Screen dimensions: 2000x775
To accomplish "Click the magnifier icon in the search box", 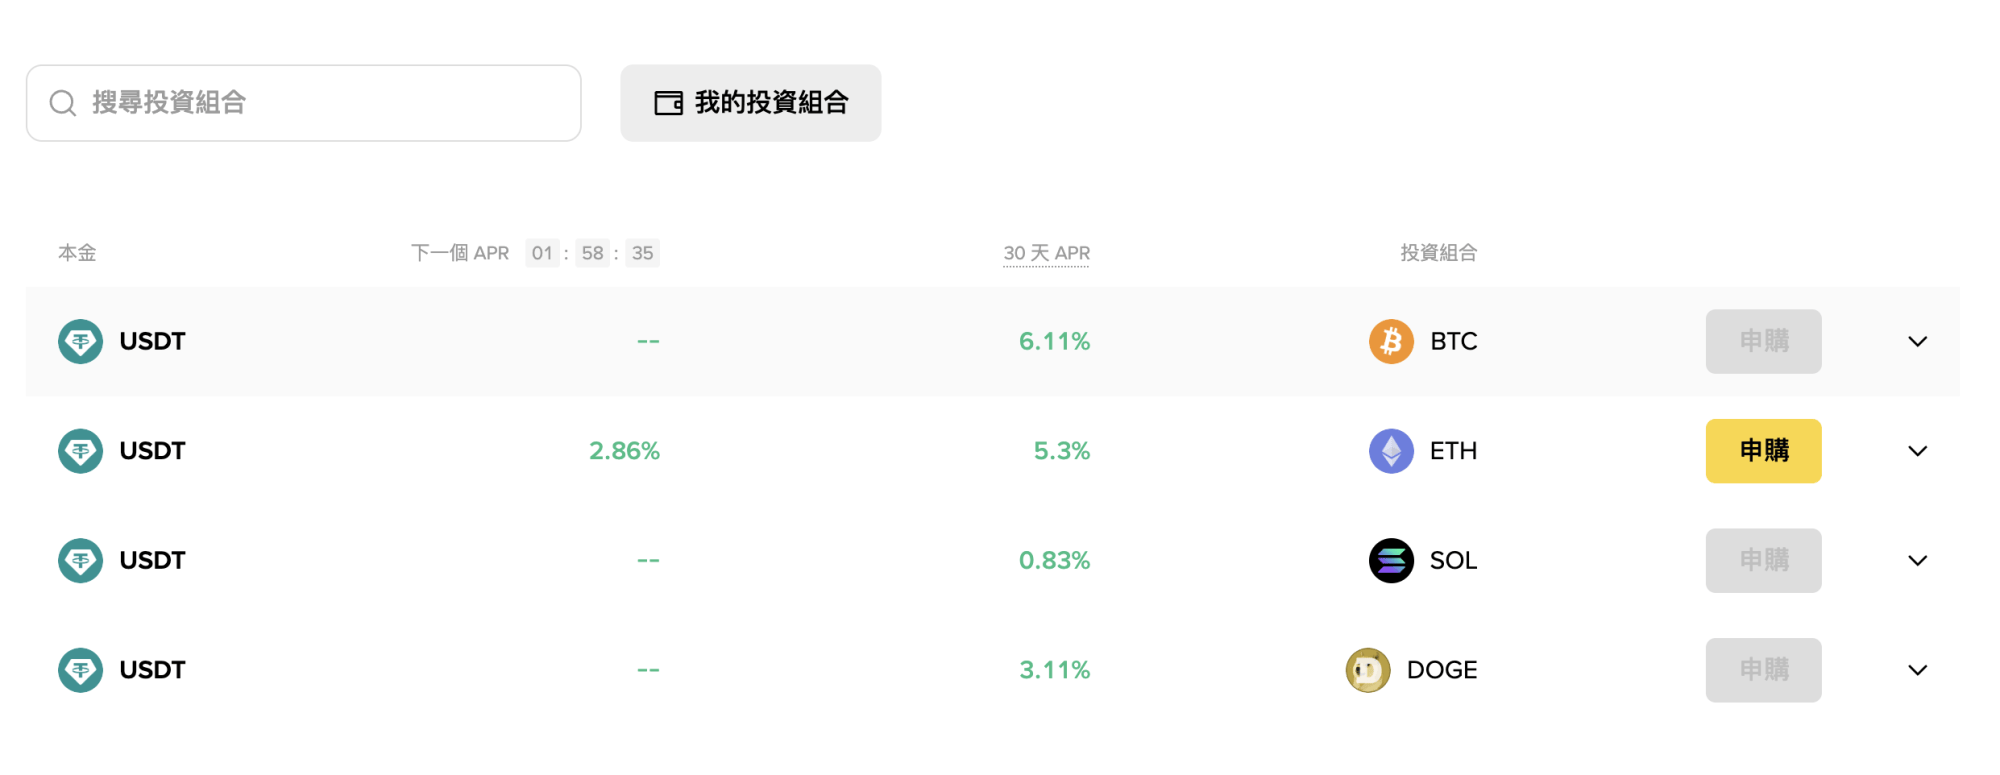I will 62,102.
